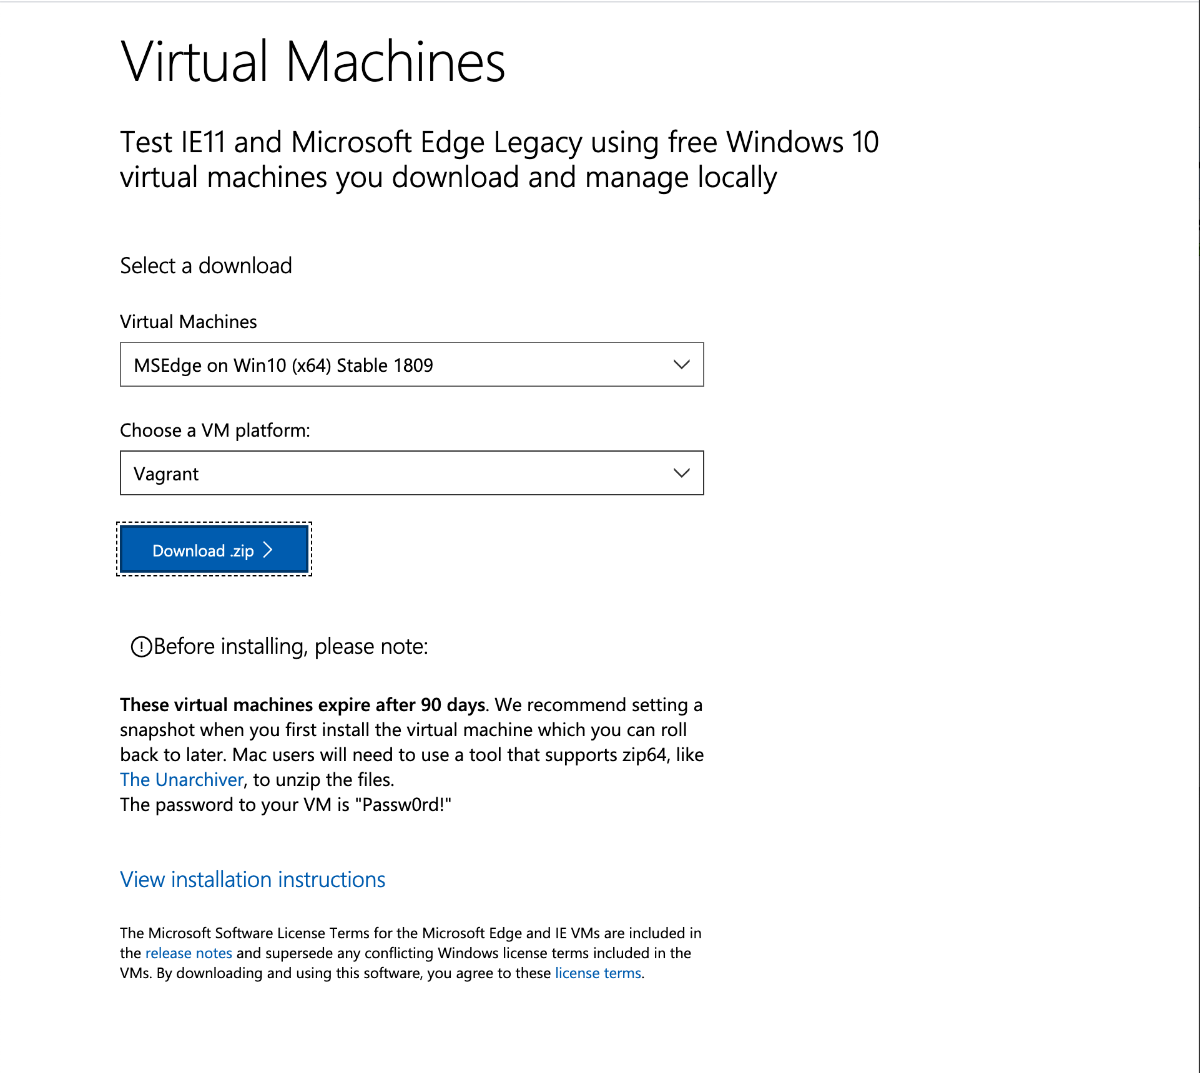
Task: Open the license terms link
Action: [x=599, y=973]
